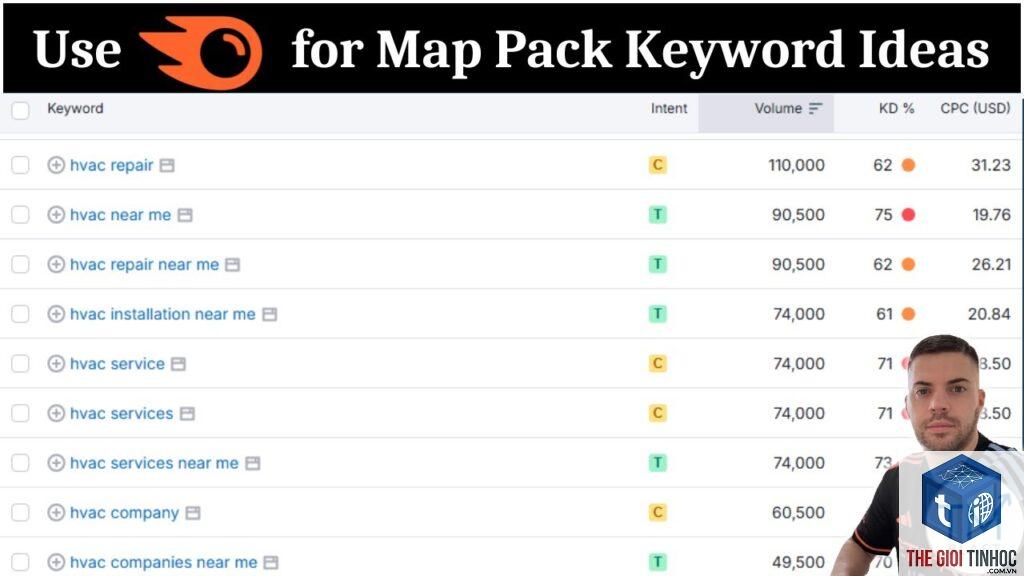The image size is (1024, 576).
Task: Click the plus icon beside hvac service
Action: (56, 364)
